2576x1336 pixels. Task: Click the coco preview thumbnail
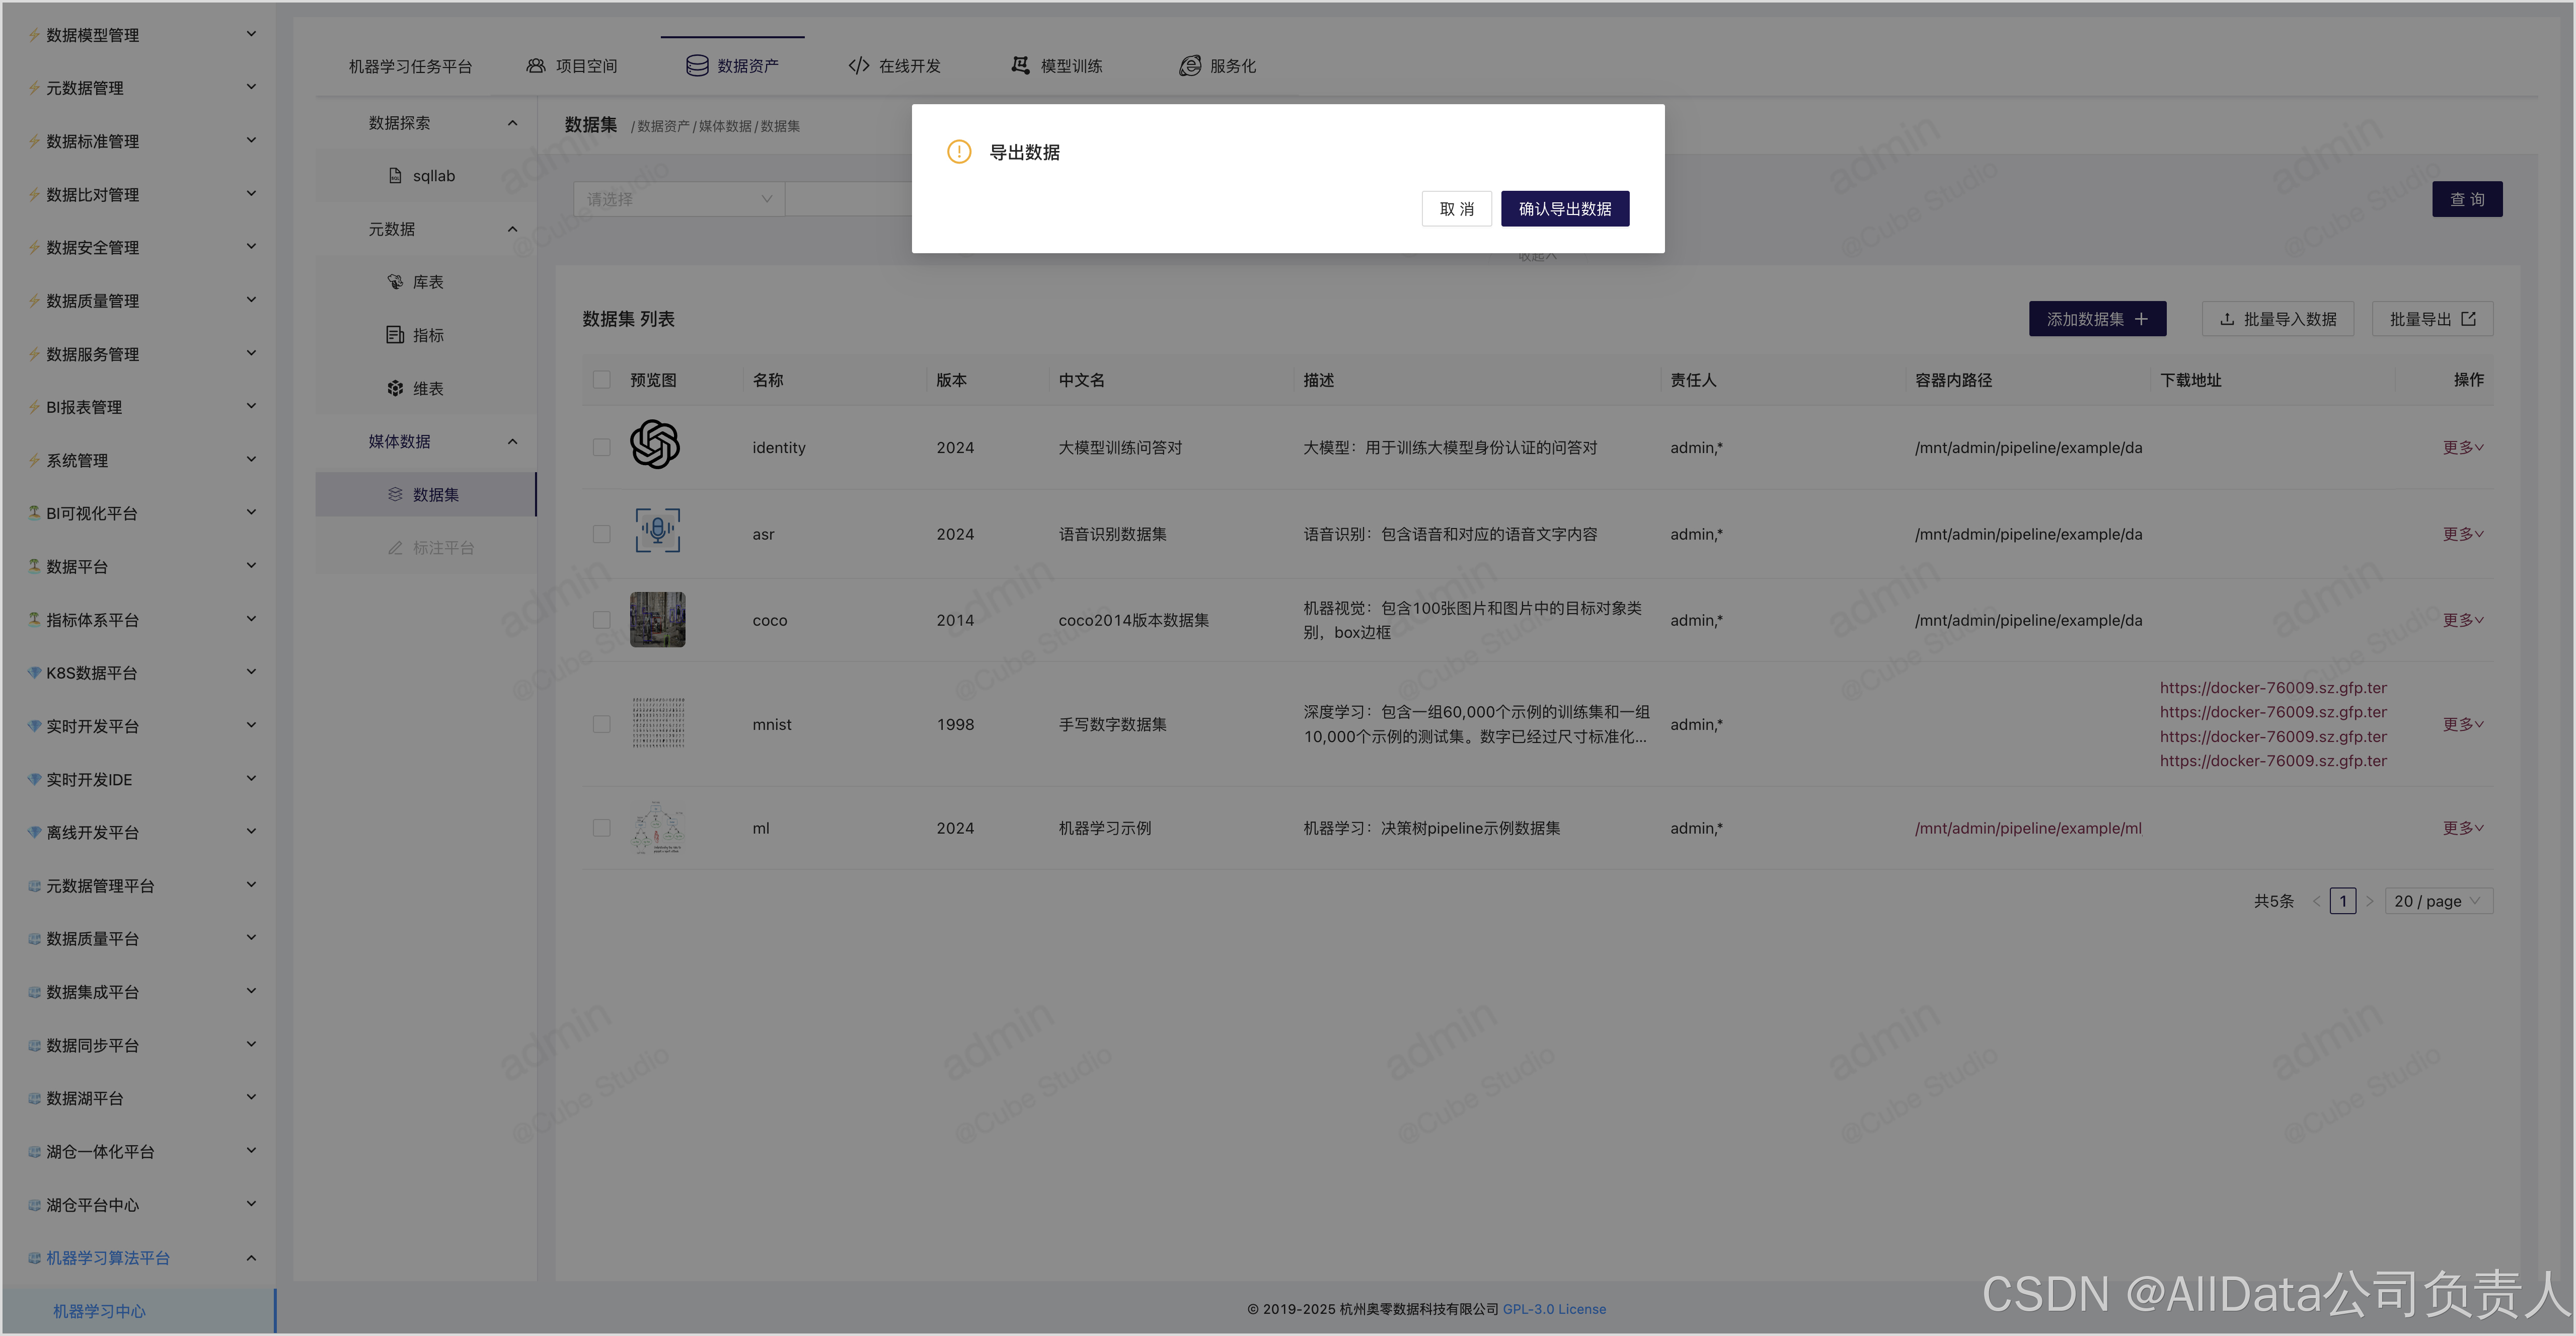(x=657, y=619)
